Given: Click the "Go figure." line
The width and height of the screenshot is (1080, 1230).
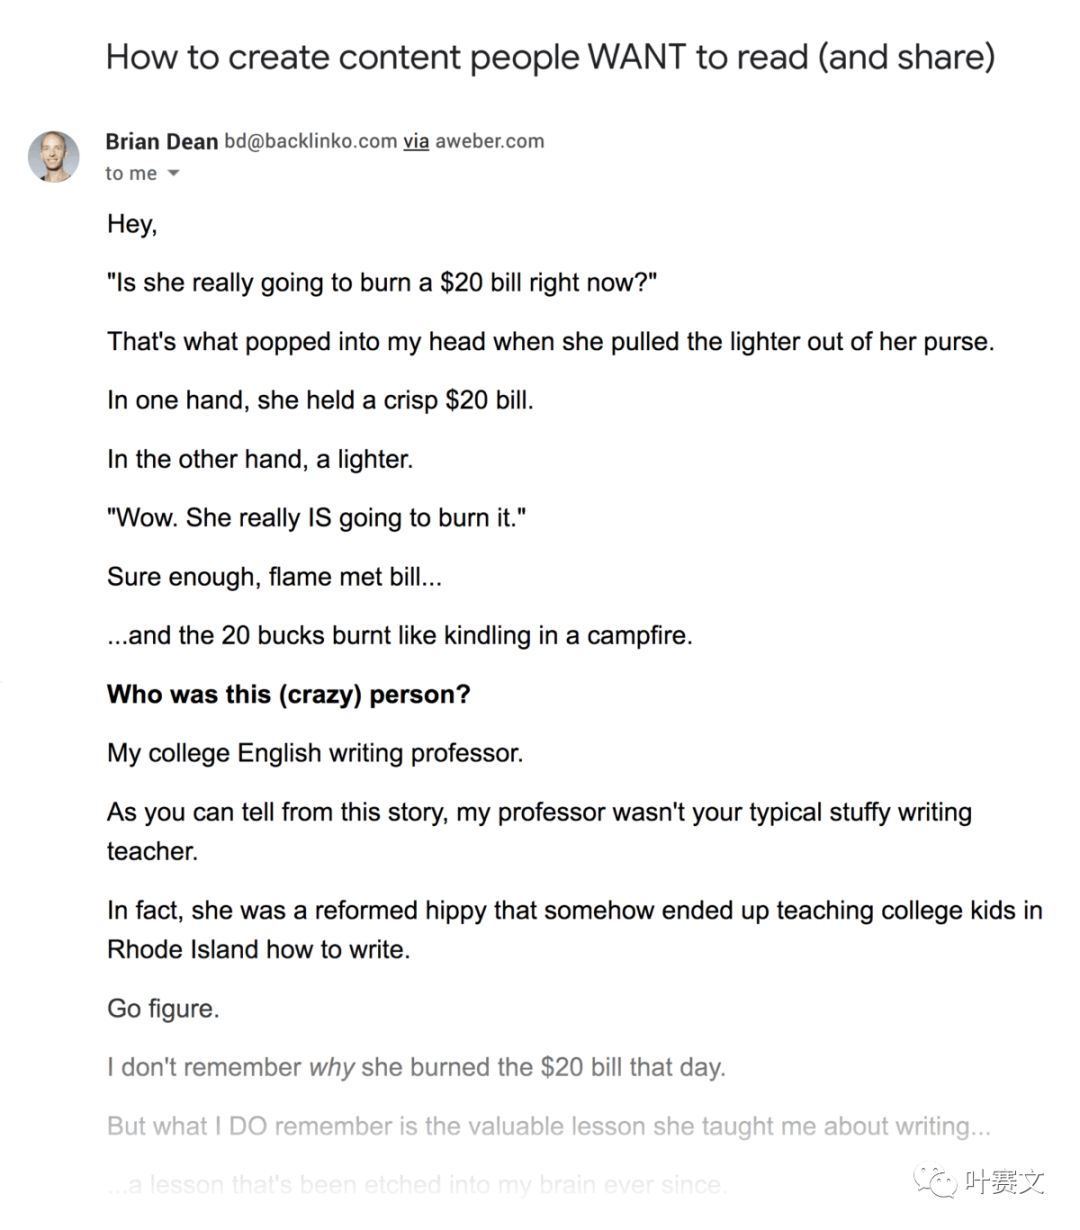Looking at the screenshot, I should coord(163,1008).
